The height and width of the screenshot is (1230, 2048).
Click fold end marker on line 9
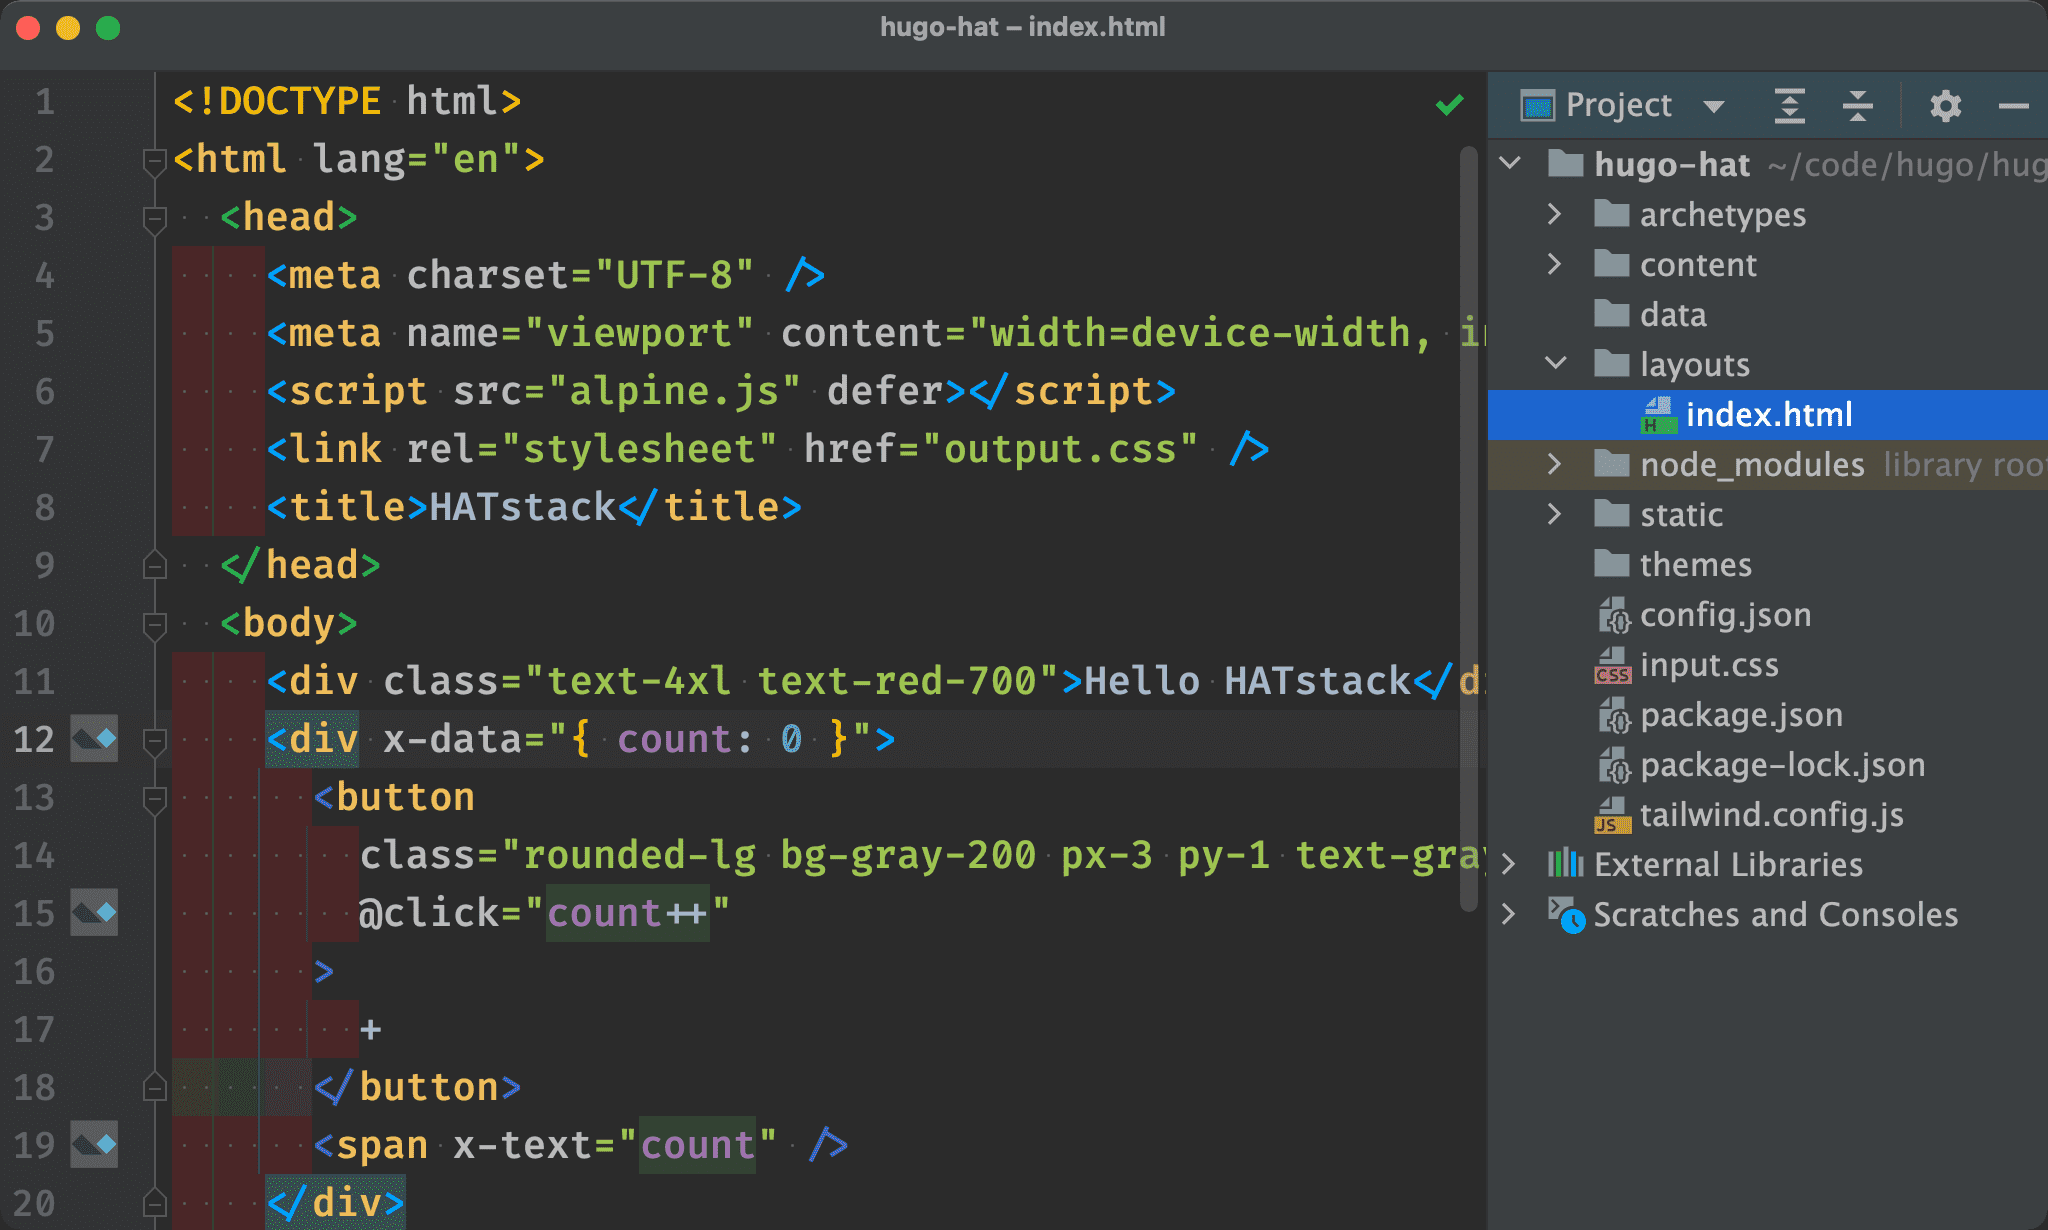tap(154, 565)
